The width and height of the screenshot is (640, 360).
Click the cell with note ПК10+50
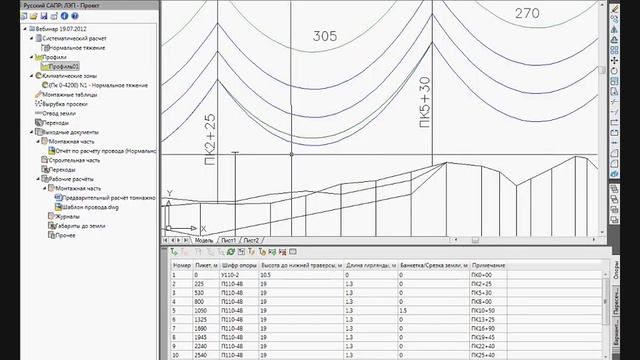point(489,311)
